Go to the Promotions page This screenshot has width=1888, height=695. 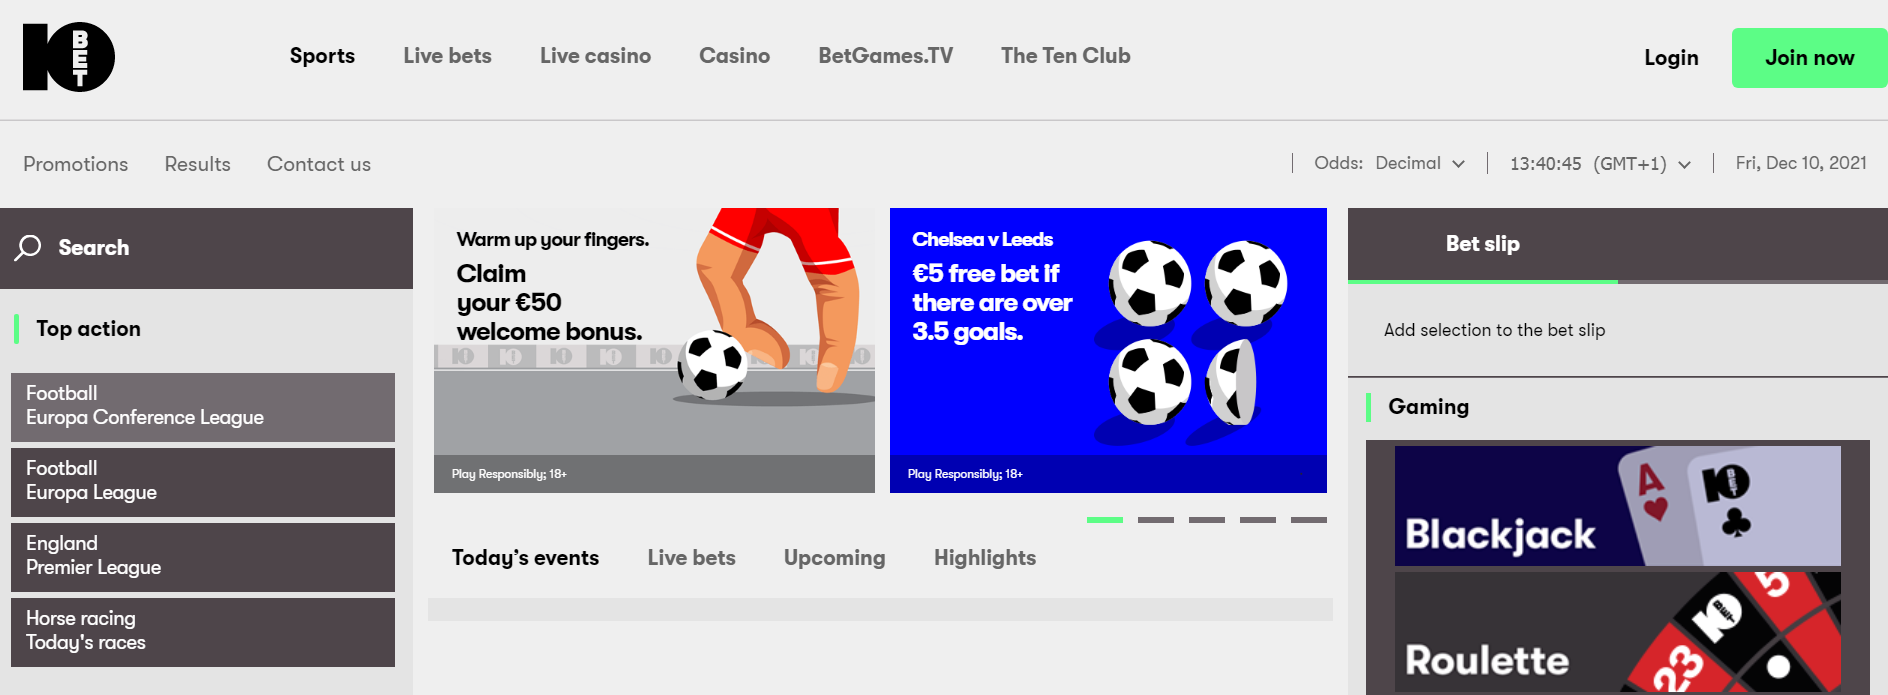(x=76, y=164)
